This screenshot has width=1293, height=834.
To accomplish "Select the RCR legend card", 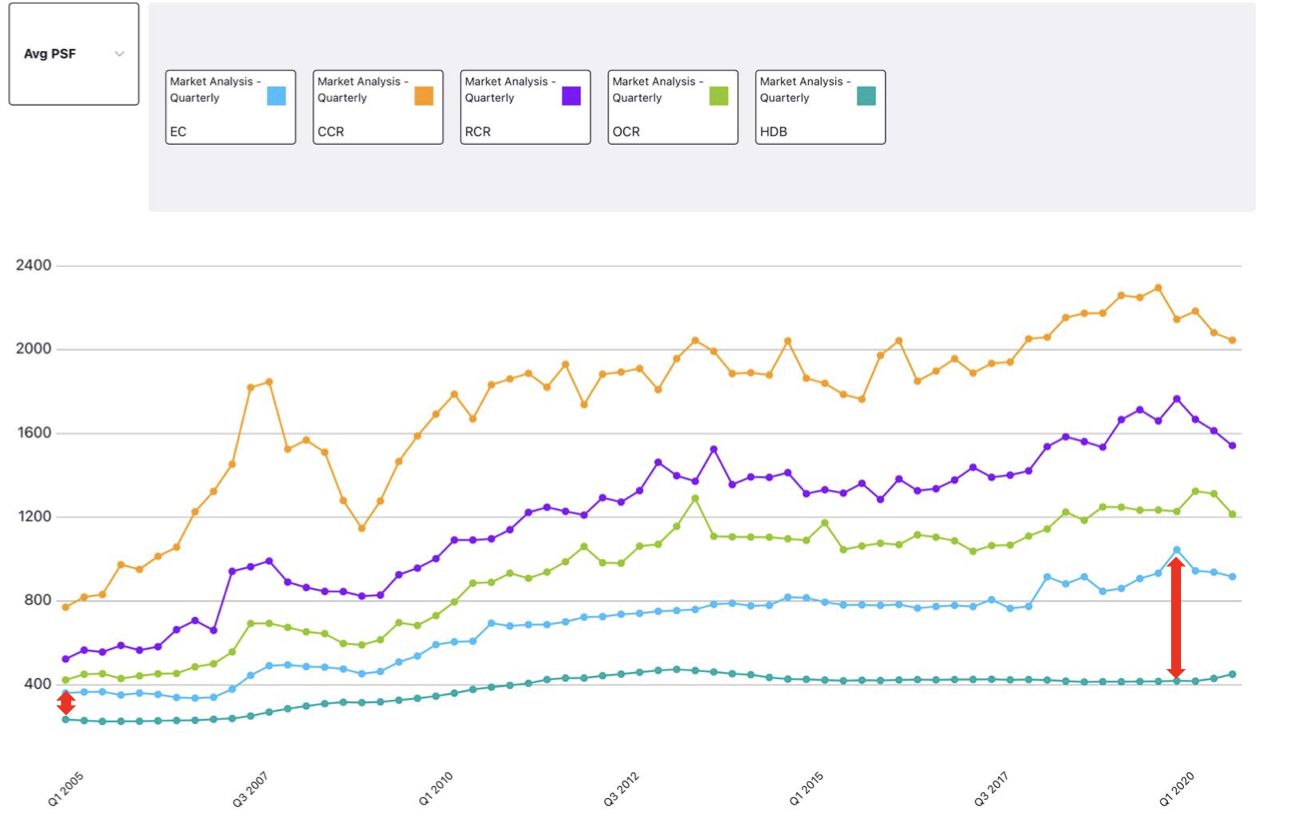I will click(x=525, y=106).
